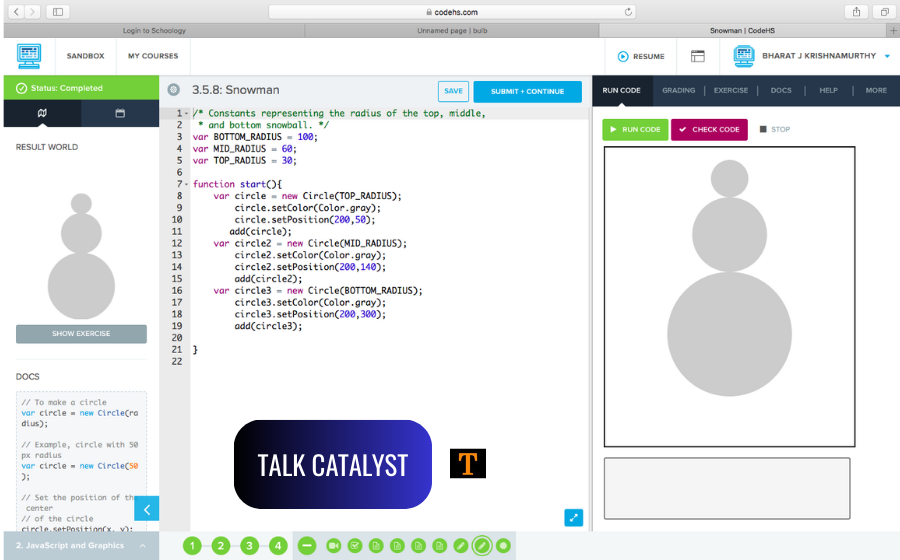900x560 pixels.
Task: Select the map icon in left panel
Action: click(x=42, y=114)
